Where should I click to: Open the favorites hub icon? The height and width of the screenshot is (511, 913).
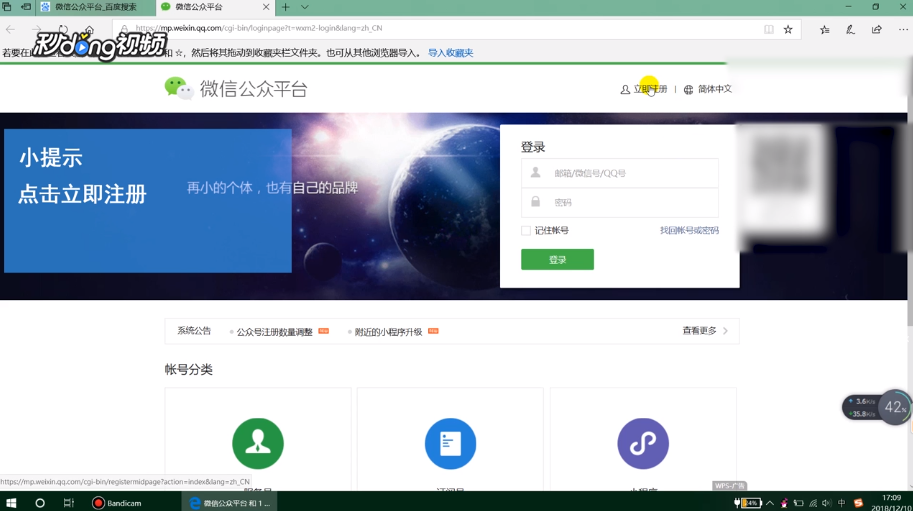(x=824, y=29)
